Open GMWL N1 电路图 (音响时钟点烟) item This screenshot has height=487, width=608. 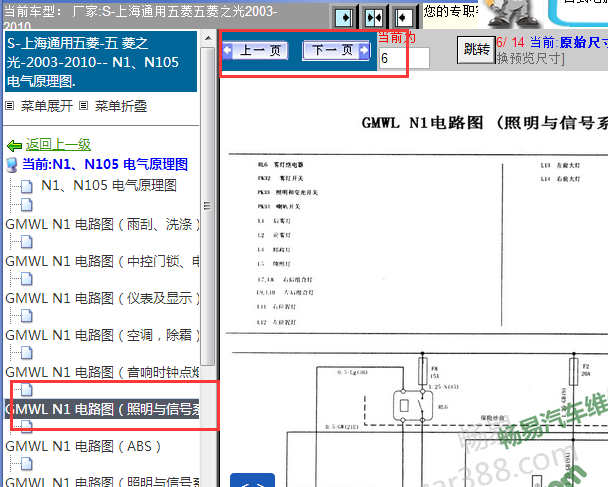tap(102, 372)
